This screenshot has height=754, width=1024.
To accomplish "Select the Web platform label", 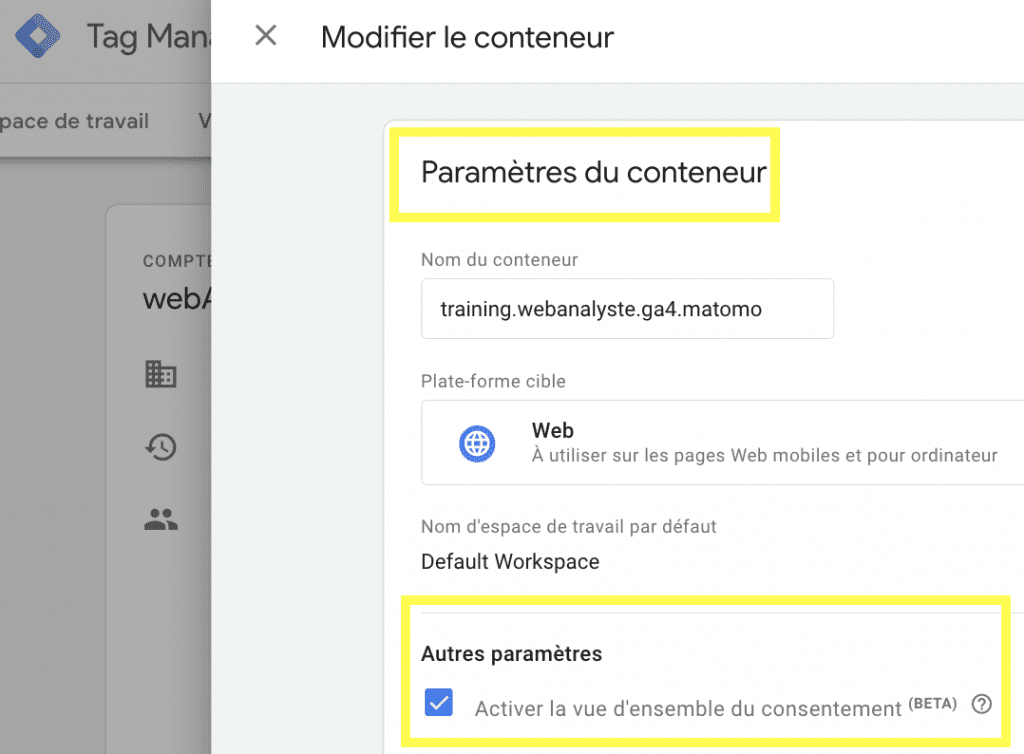I will (x=552, y=430).
